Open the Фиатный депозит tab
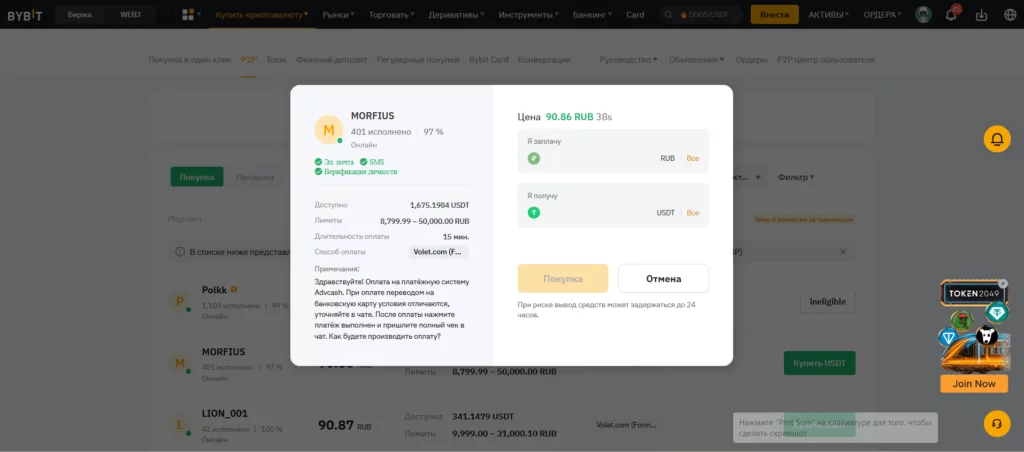 [x=331, y=59]
